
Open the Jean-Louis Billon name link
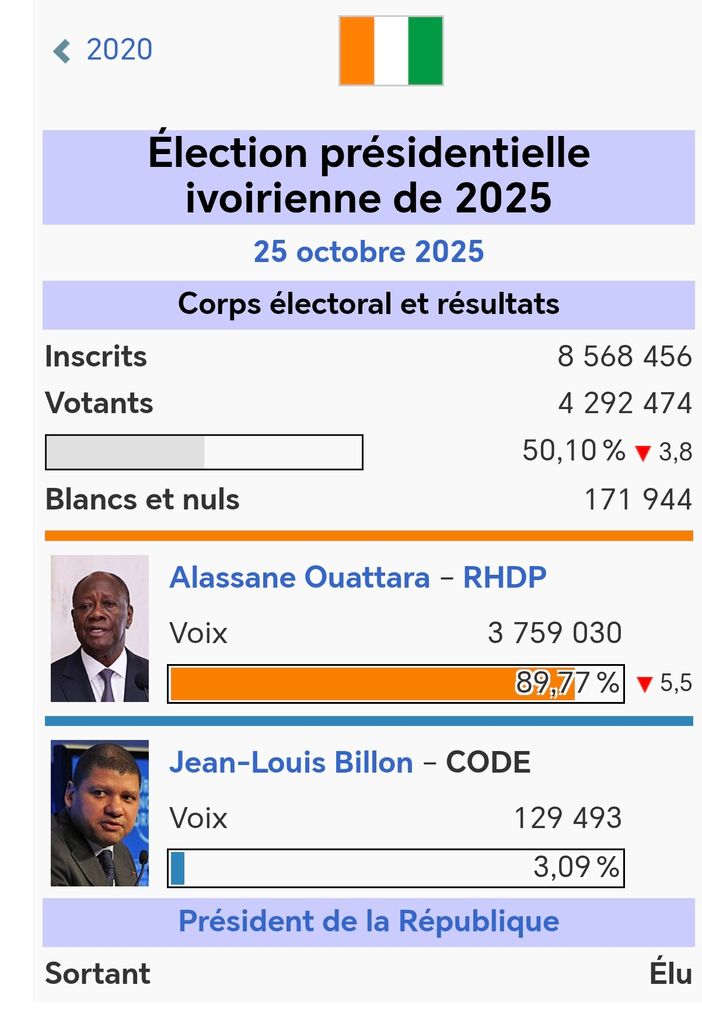click(x=291, y=763)
